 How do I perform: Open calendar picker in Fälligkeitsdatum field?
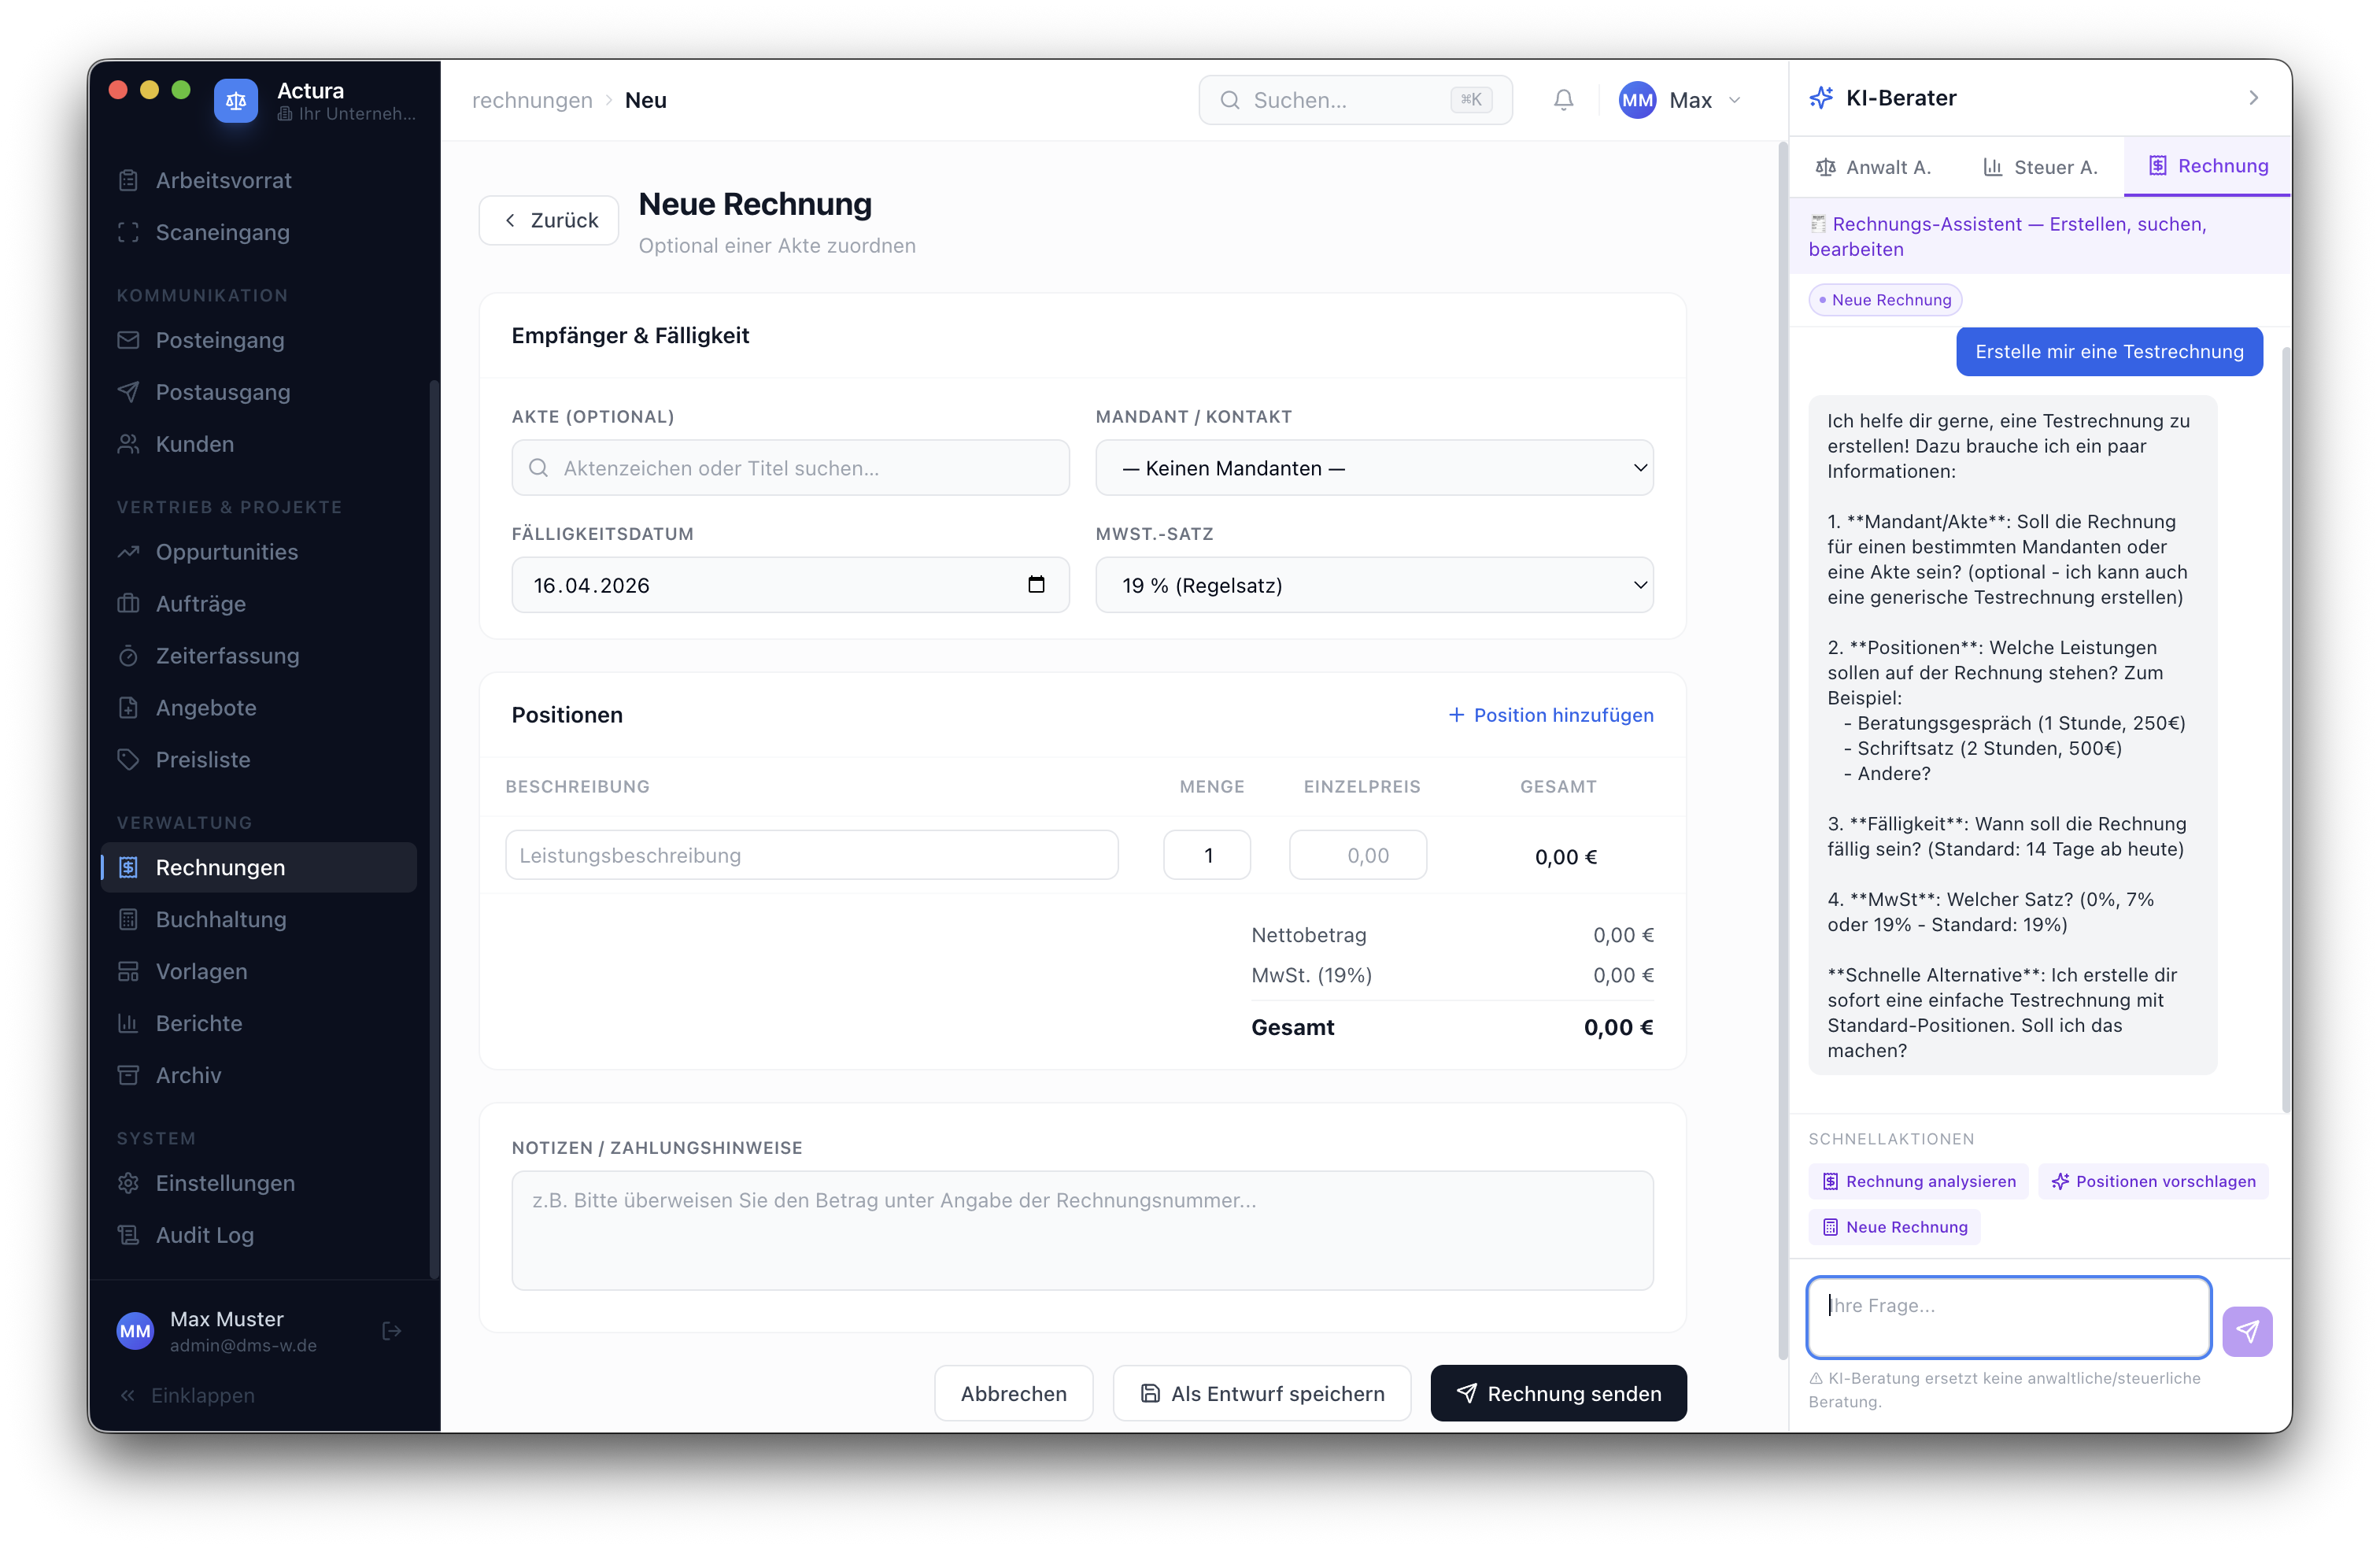point(1036,584)
